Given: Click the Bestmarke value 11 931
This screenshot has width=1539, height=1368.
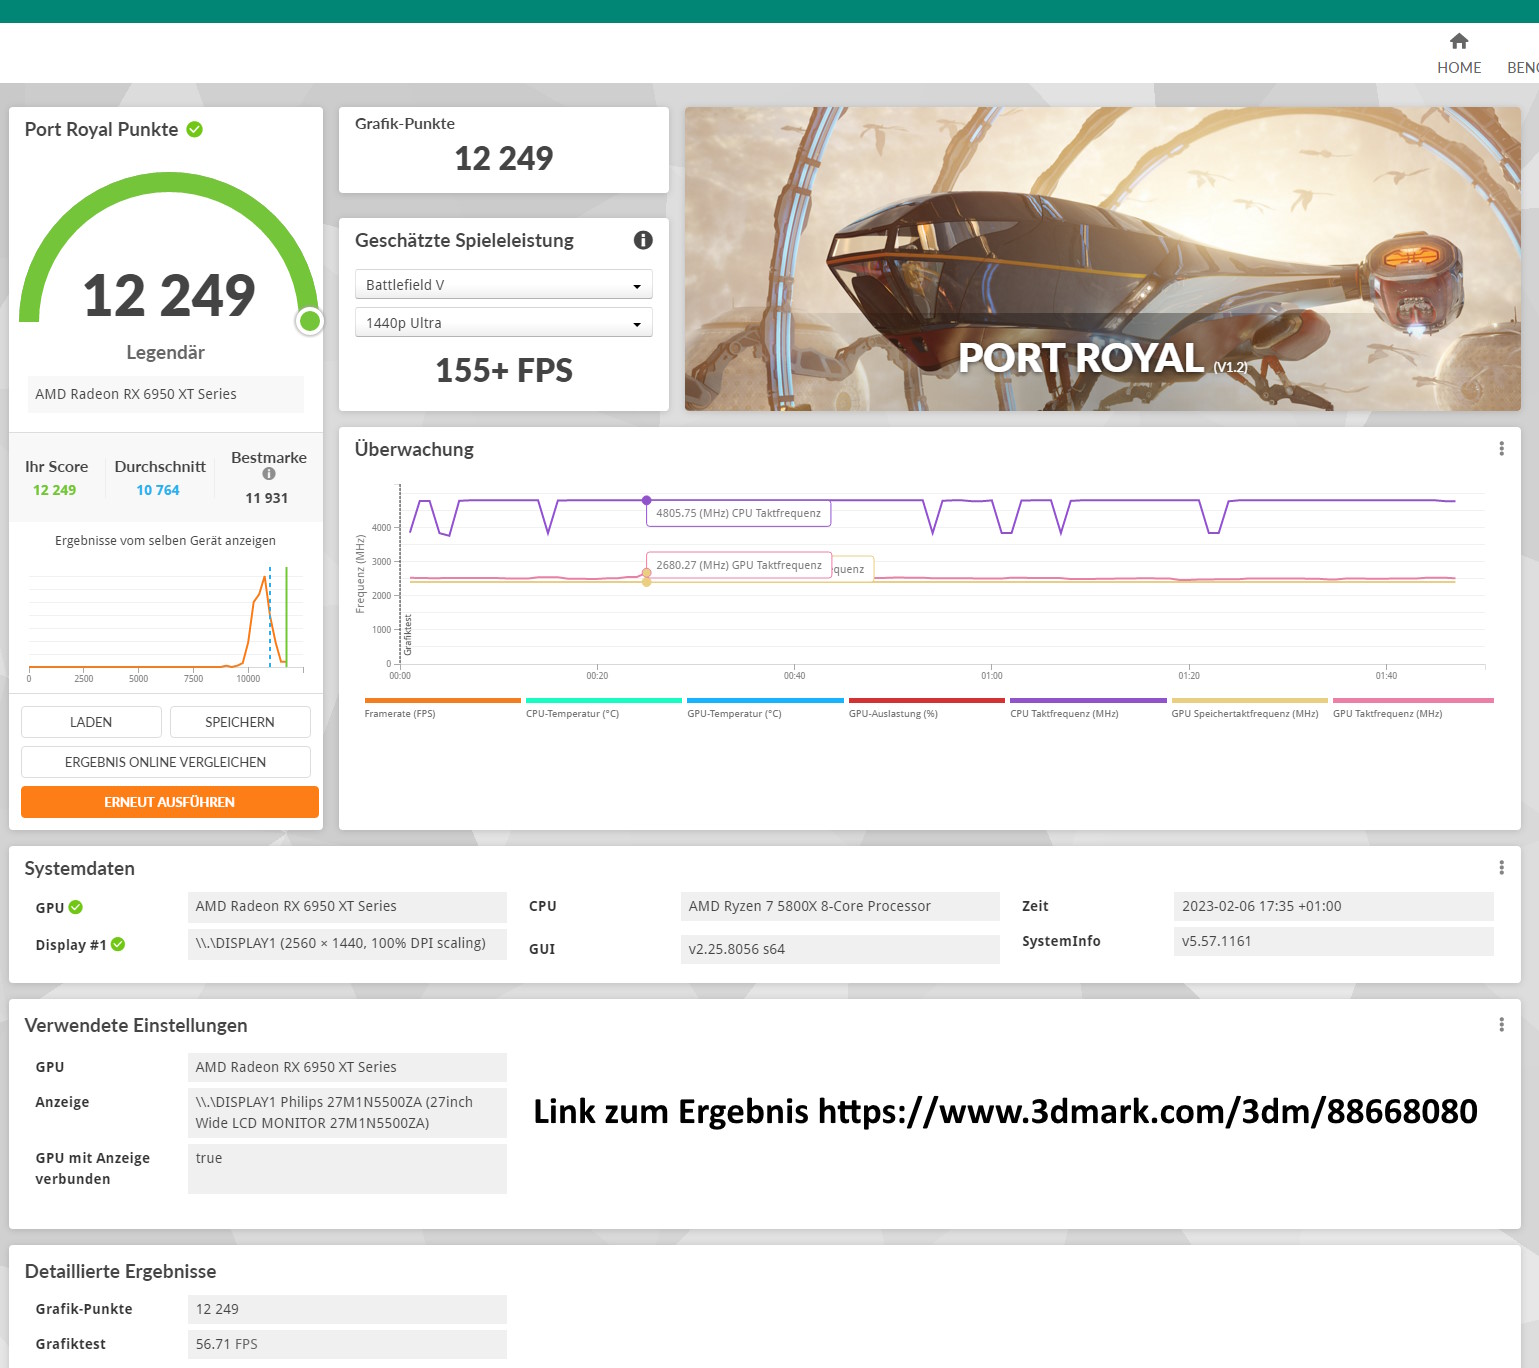Looking at the screenshot, I should click(267, 498).
